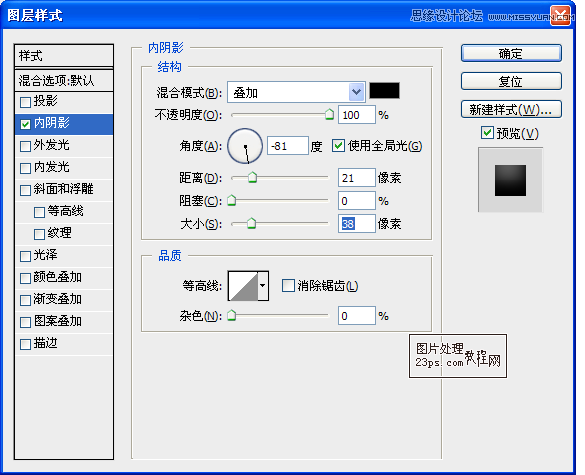
Task: Enable the 内发光 inner glow checkbox
Action: (25, 168)
